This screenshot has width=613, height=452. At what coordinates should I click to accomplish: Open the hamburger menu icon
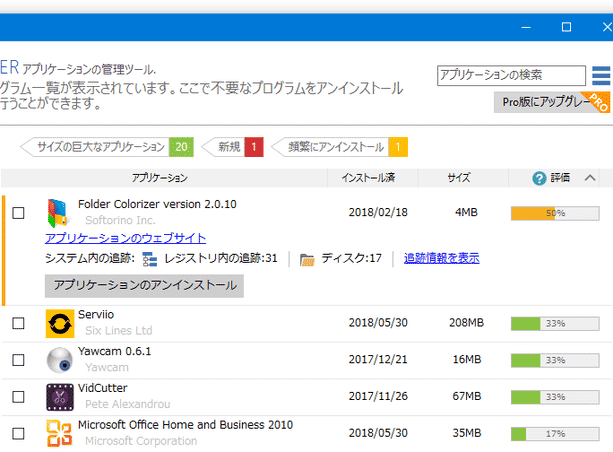click(x=601, y=75)
